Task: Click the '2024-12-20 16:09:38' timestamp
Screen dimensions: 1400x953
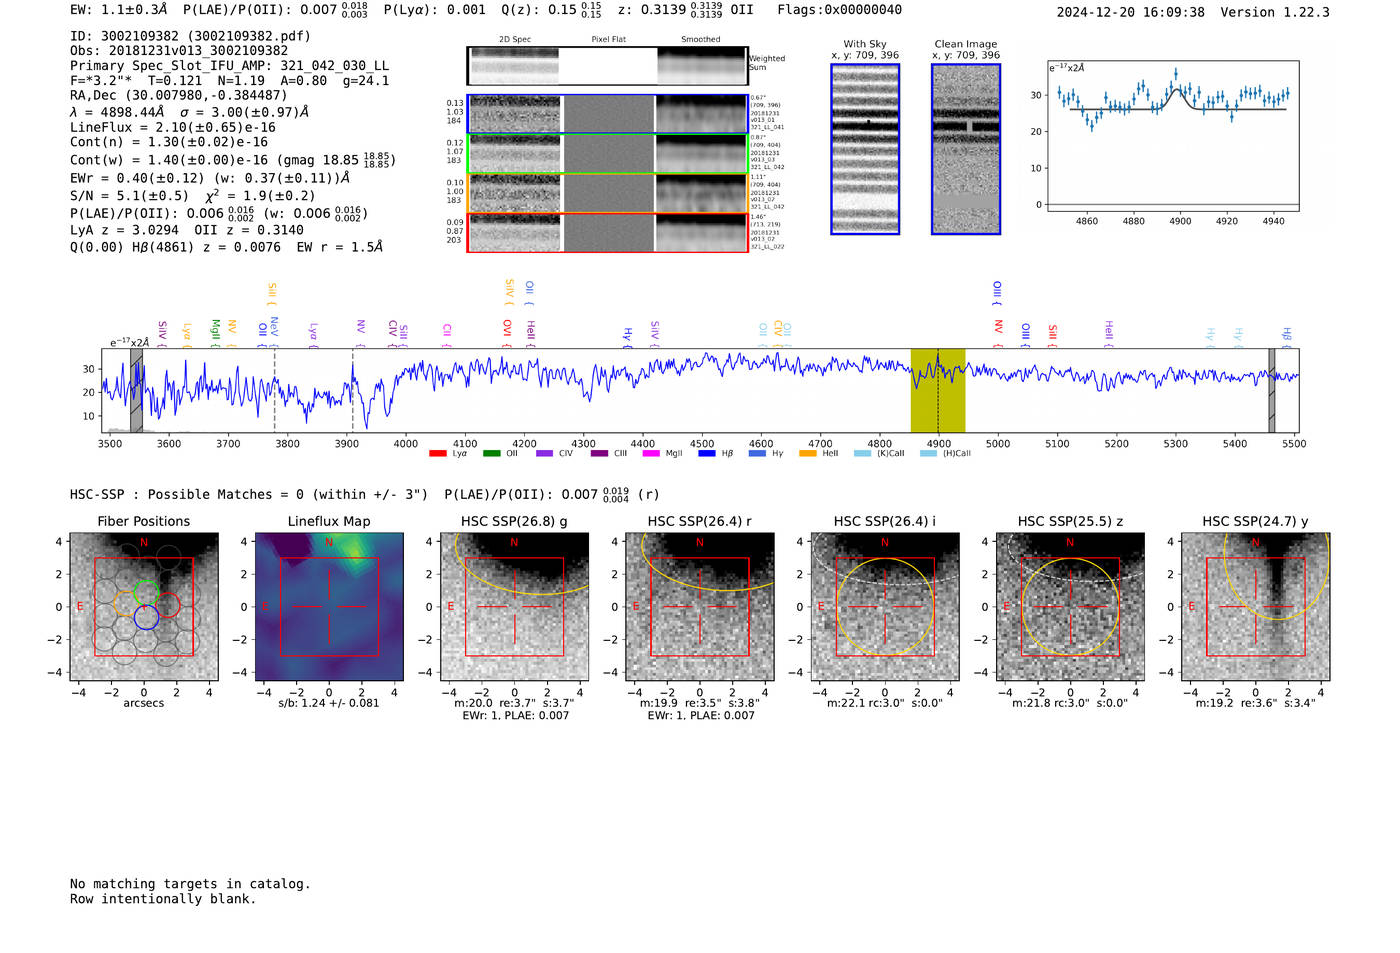Action: pyautogui.click(x=1131, y=12)
